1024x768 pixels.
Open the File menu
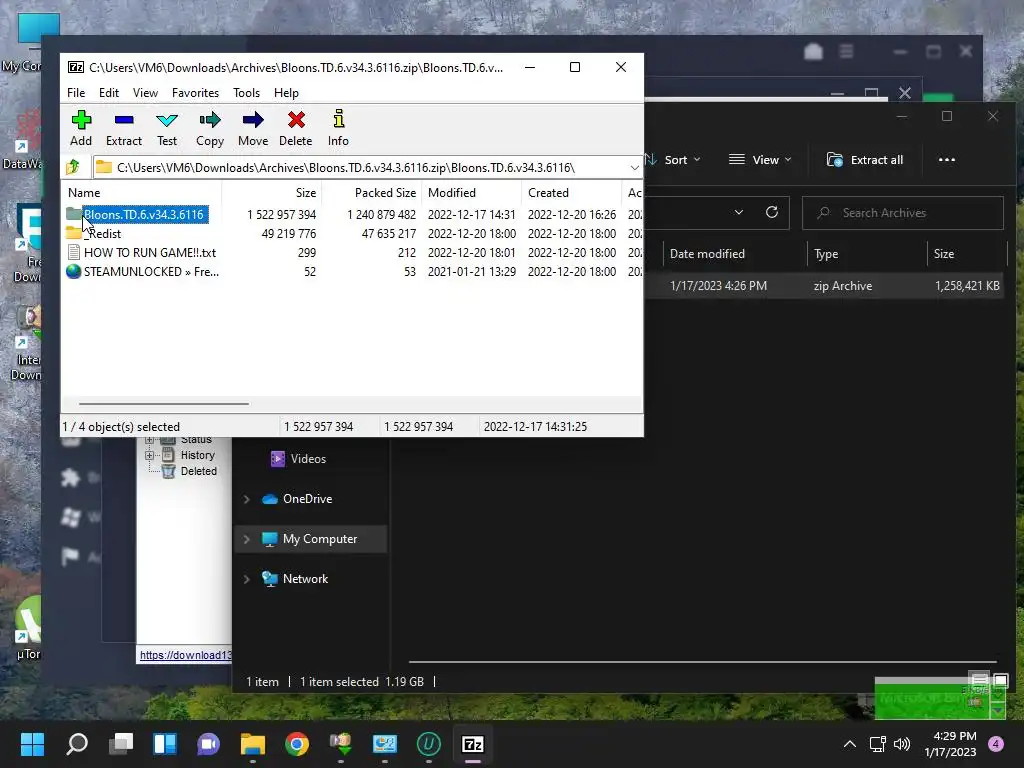click(x=76, y=93)
